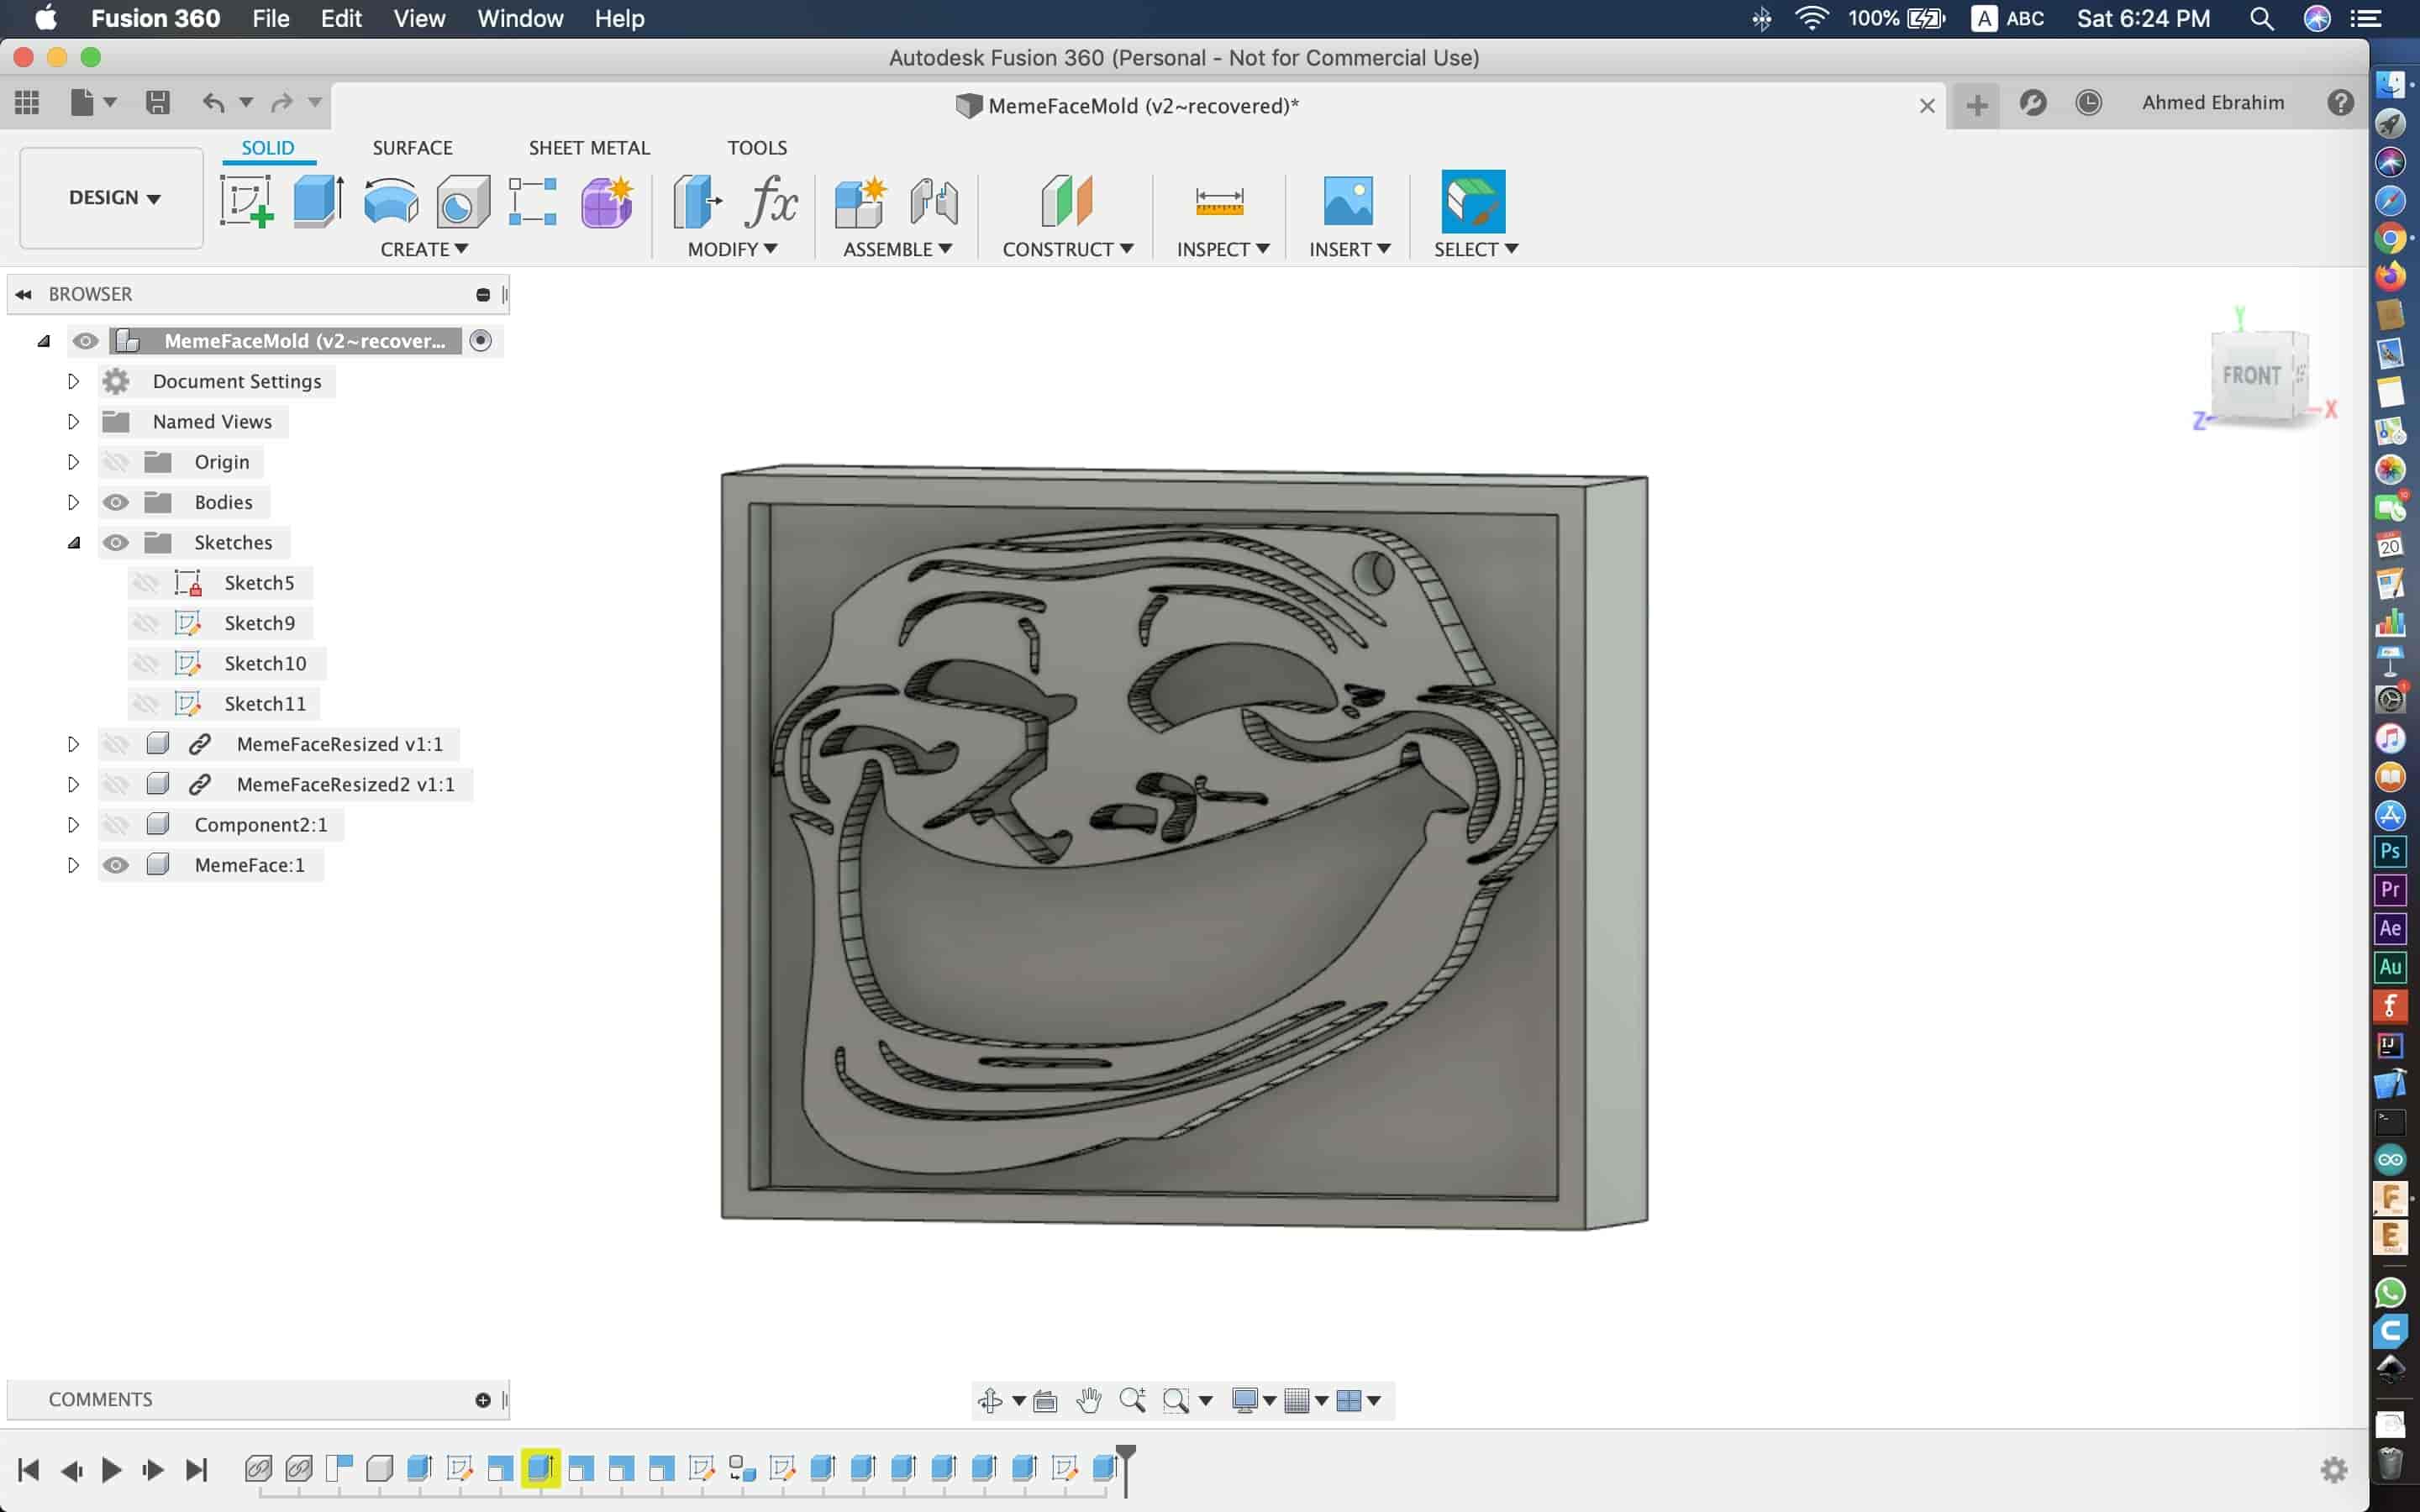Screen dimensions: 2420x1512
Task: Click the Extensions icon beside new tab
Action: pyautogui.click(x=2033, y=102)
